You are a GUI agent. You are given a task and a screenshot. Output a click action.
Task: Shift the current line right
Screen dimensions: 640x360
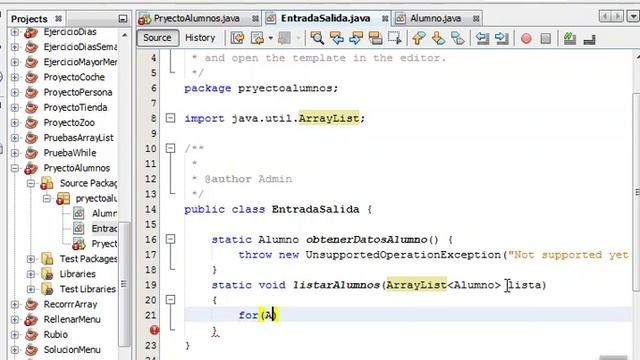coord(502,38)
